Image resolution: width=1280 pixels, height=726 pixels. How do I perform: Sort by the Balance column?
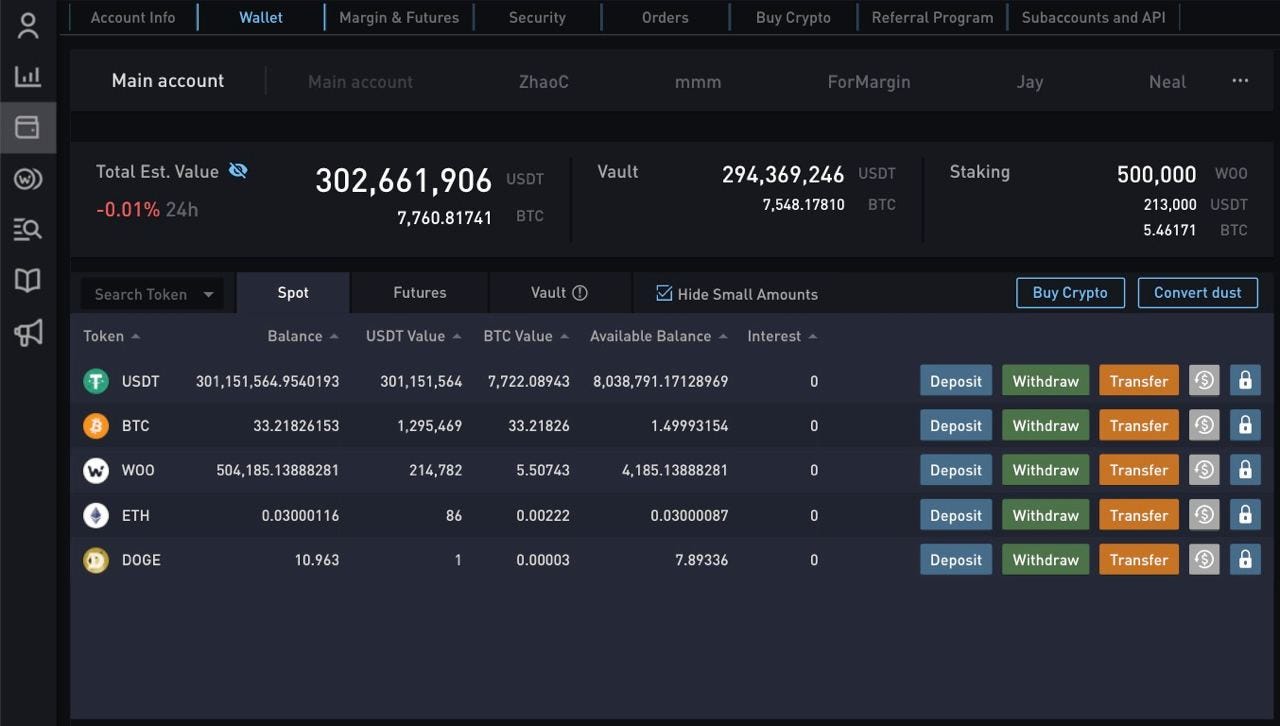[x=303, y=336]
